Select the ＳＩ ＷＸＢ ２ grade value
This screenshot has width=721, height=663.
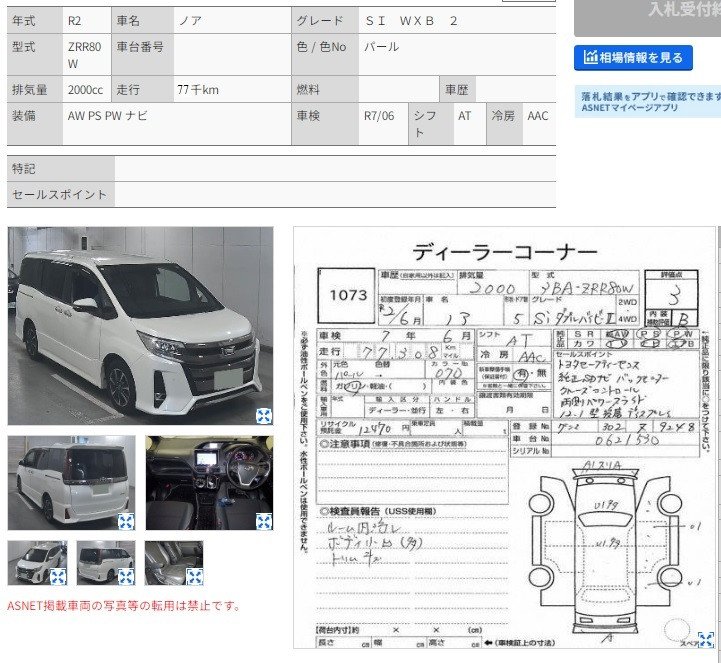[411, 21]
